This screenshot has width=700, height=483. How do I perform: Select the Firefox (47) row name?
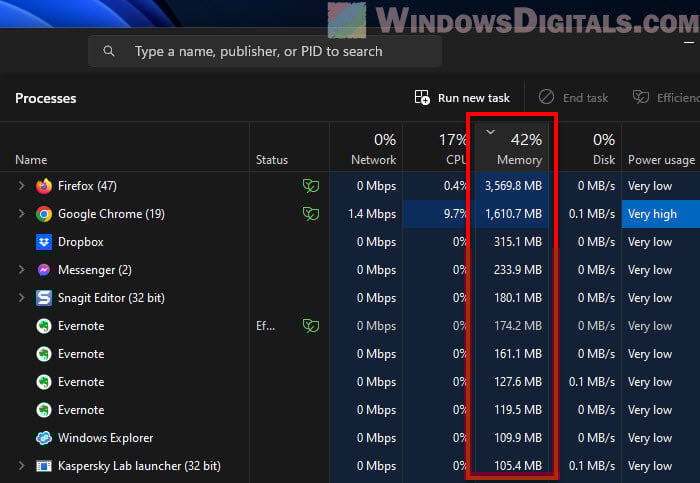(x=88, y=186)
